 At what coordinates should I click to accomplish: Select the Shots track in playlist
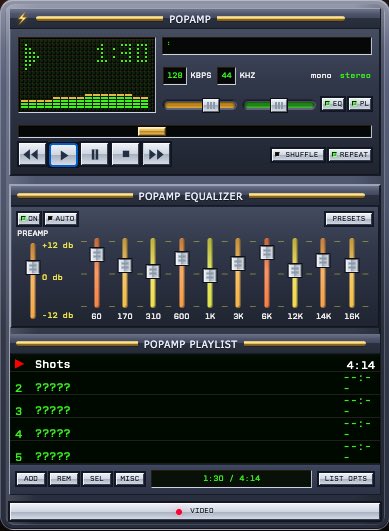click(195, 364)
